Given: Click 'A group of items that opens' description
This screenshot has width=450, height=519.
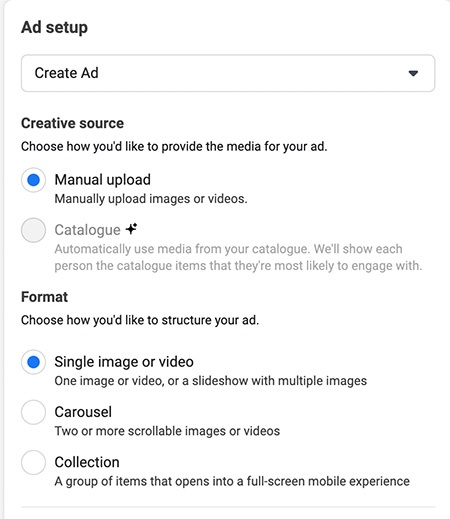Looking at the screenshot, I should tap(232, 481).
